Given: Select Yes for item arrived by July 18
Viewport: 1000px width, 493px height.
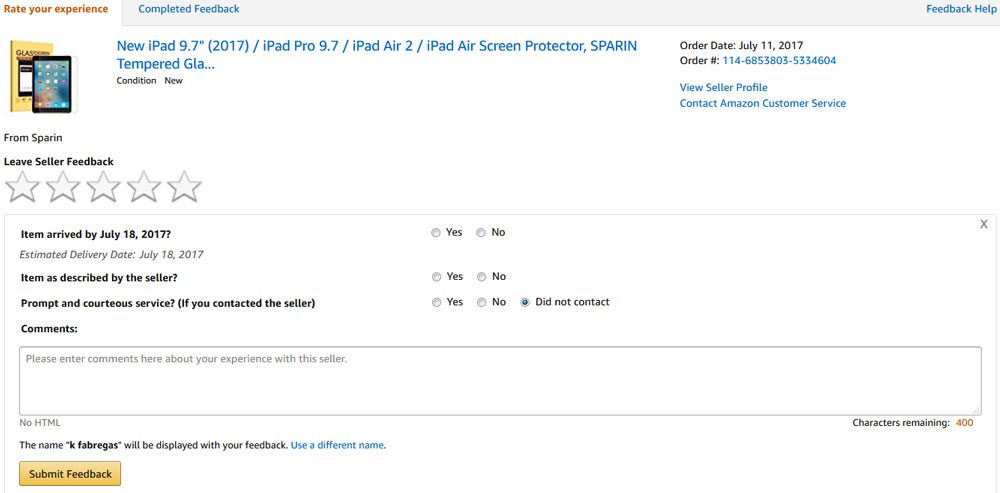Looking at the screenshot, I should (436, 233).
